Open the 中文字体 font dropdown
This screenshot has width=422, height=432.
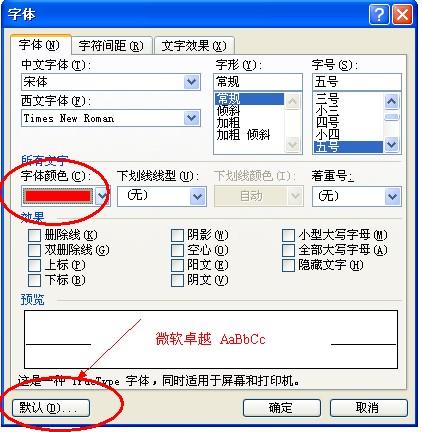(x=192, y=82)
